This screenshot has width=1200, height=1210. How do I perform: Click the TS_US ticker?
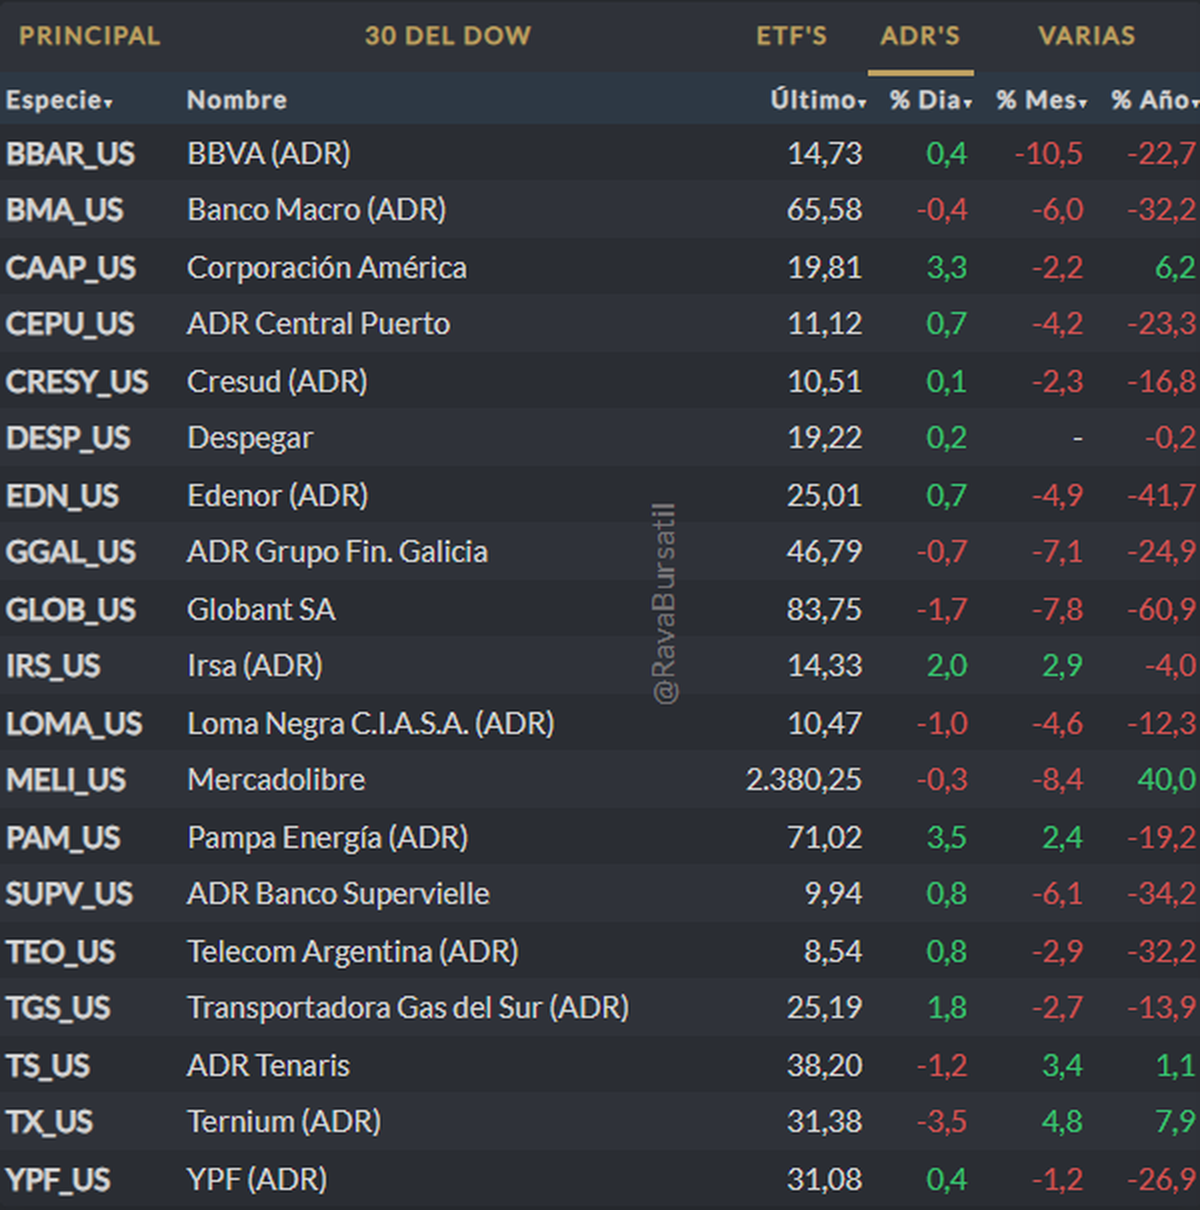pos(48,1066)
